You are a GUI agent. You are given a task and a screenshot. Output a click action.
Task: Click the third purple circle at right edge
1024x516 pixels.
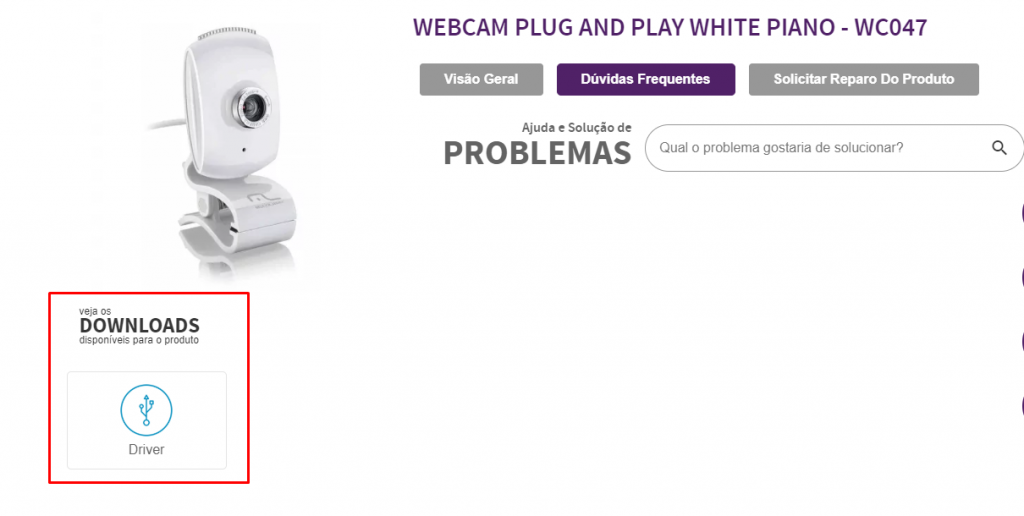(1021, 342)
